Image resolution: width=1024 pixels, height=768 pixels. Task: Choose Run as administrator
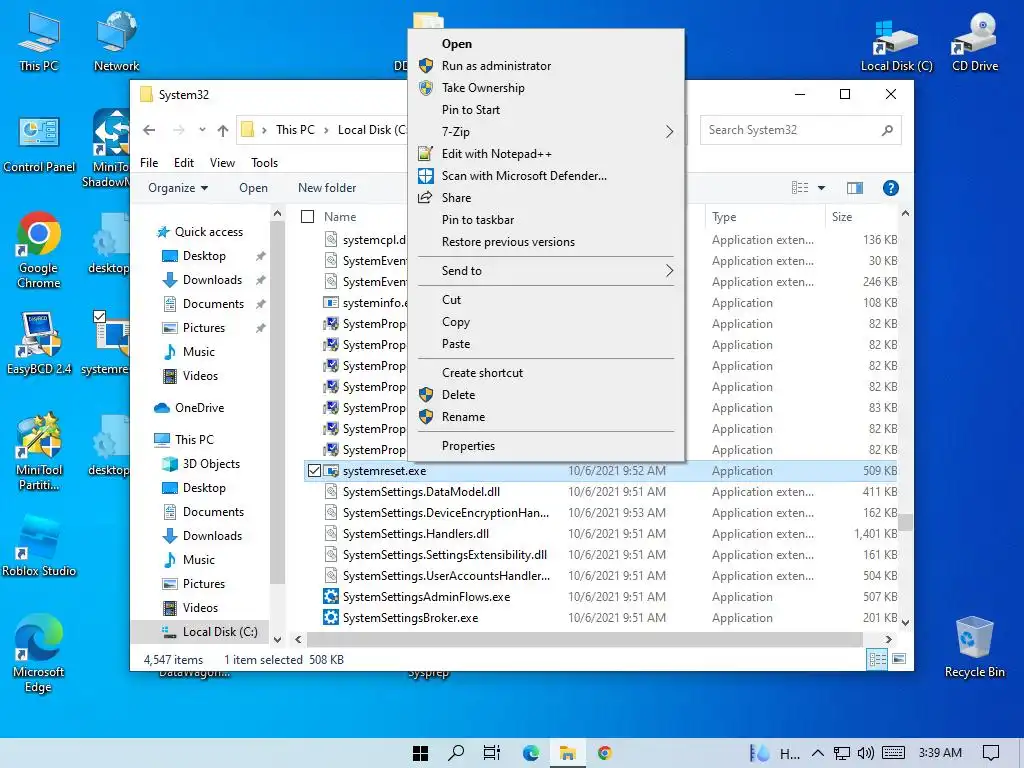[x=496, y=65]
